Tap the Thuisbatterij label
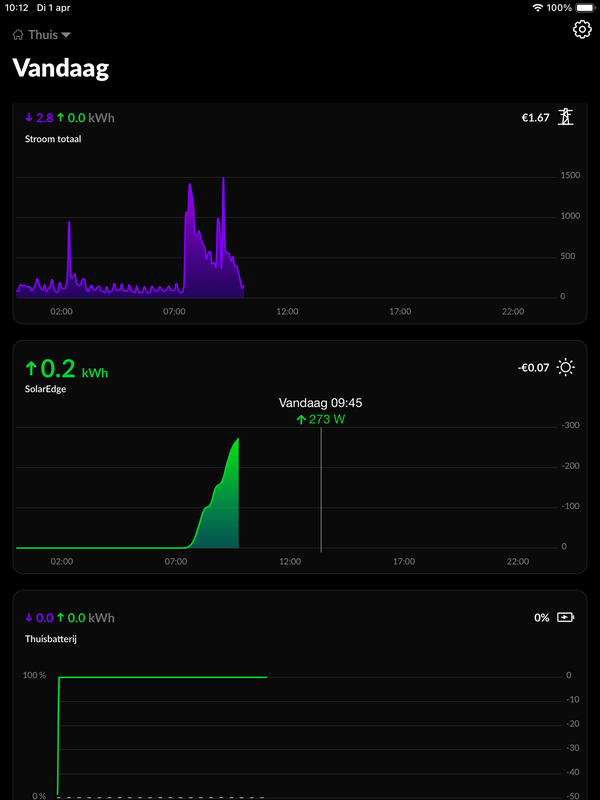Image resolution: width=600 pixels, height=800 pixels. click(51, 638)
